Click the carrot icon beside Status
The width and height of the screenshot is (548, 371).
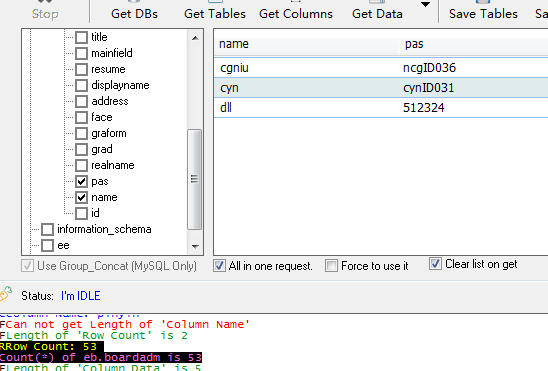coord(6,294)
